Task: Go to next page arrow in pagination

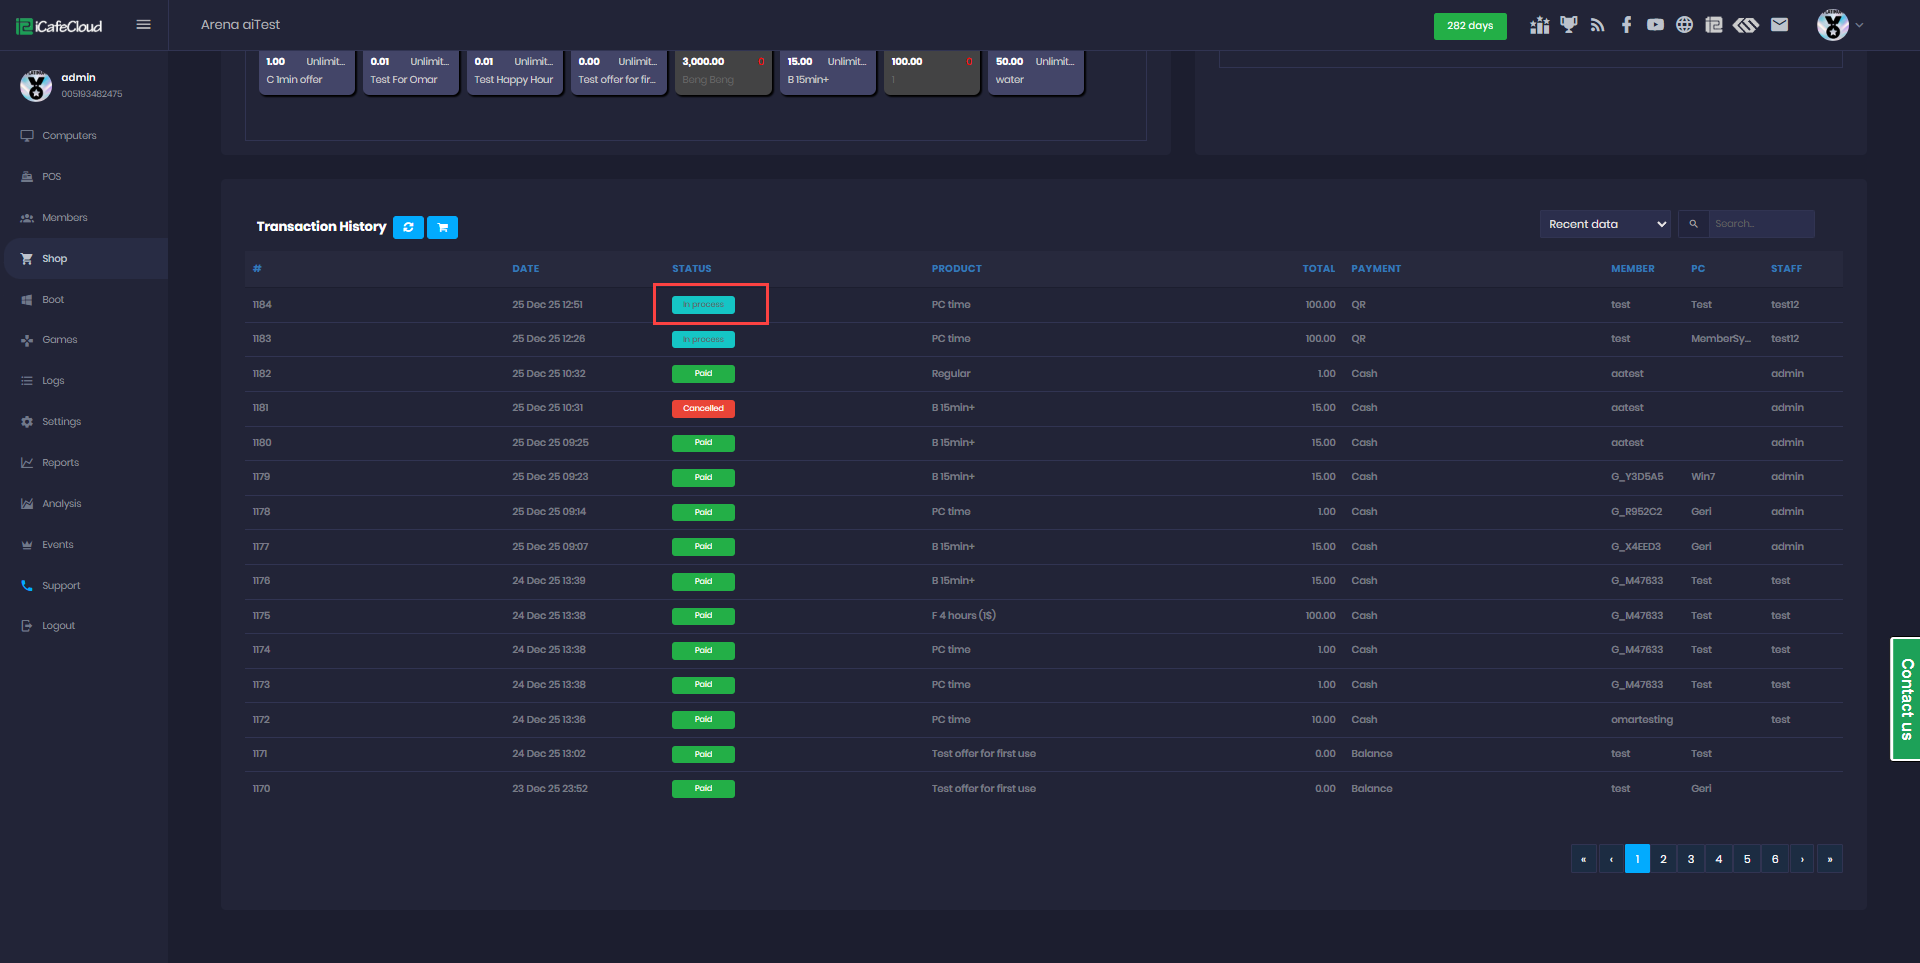Action: point(1802,859)
